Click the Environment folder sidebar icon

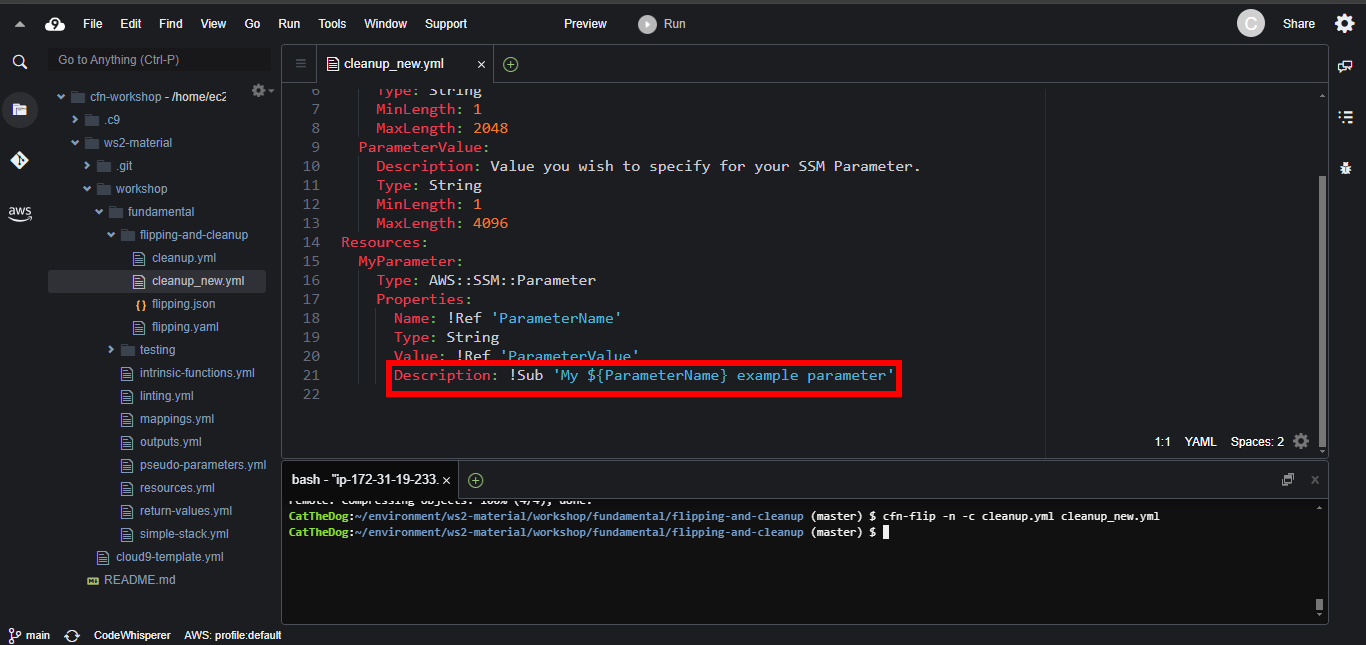[x=20, y=109]
